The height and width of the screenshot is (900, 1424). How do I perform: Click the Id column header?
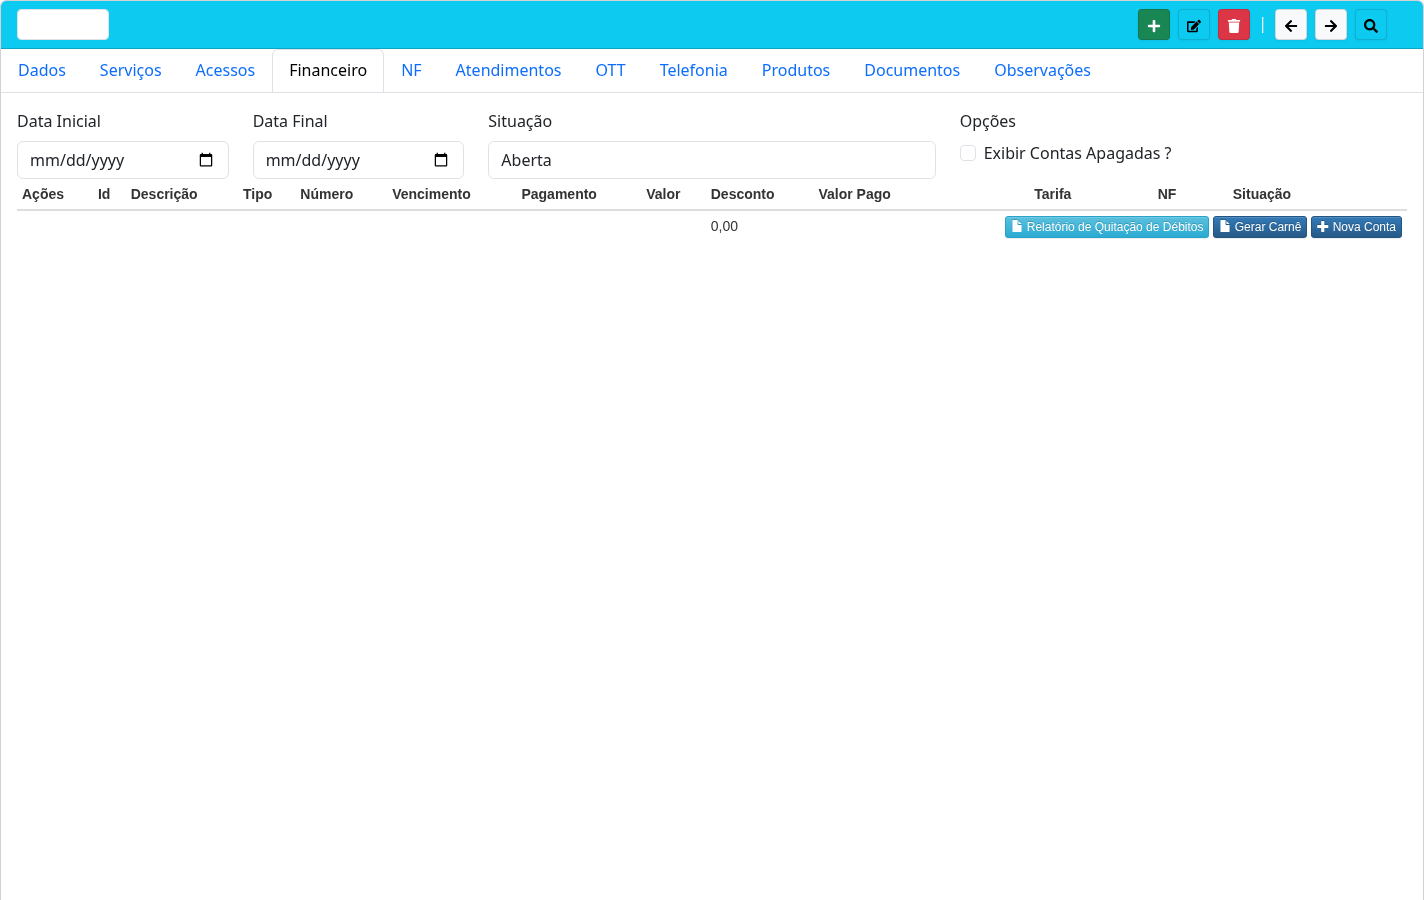tap(104, 194)
